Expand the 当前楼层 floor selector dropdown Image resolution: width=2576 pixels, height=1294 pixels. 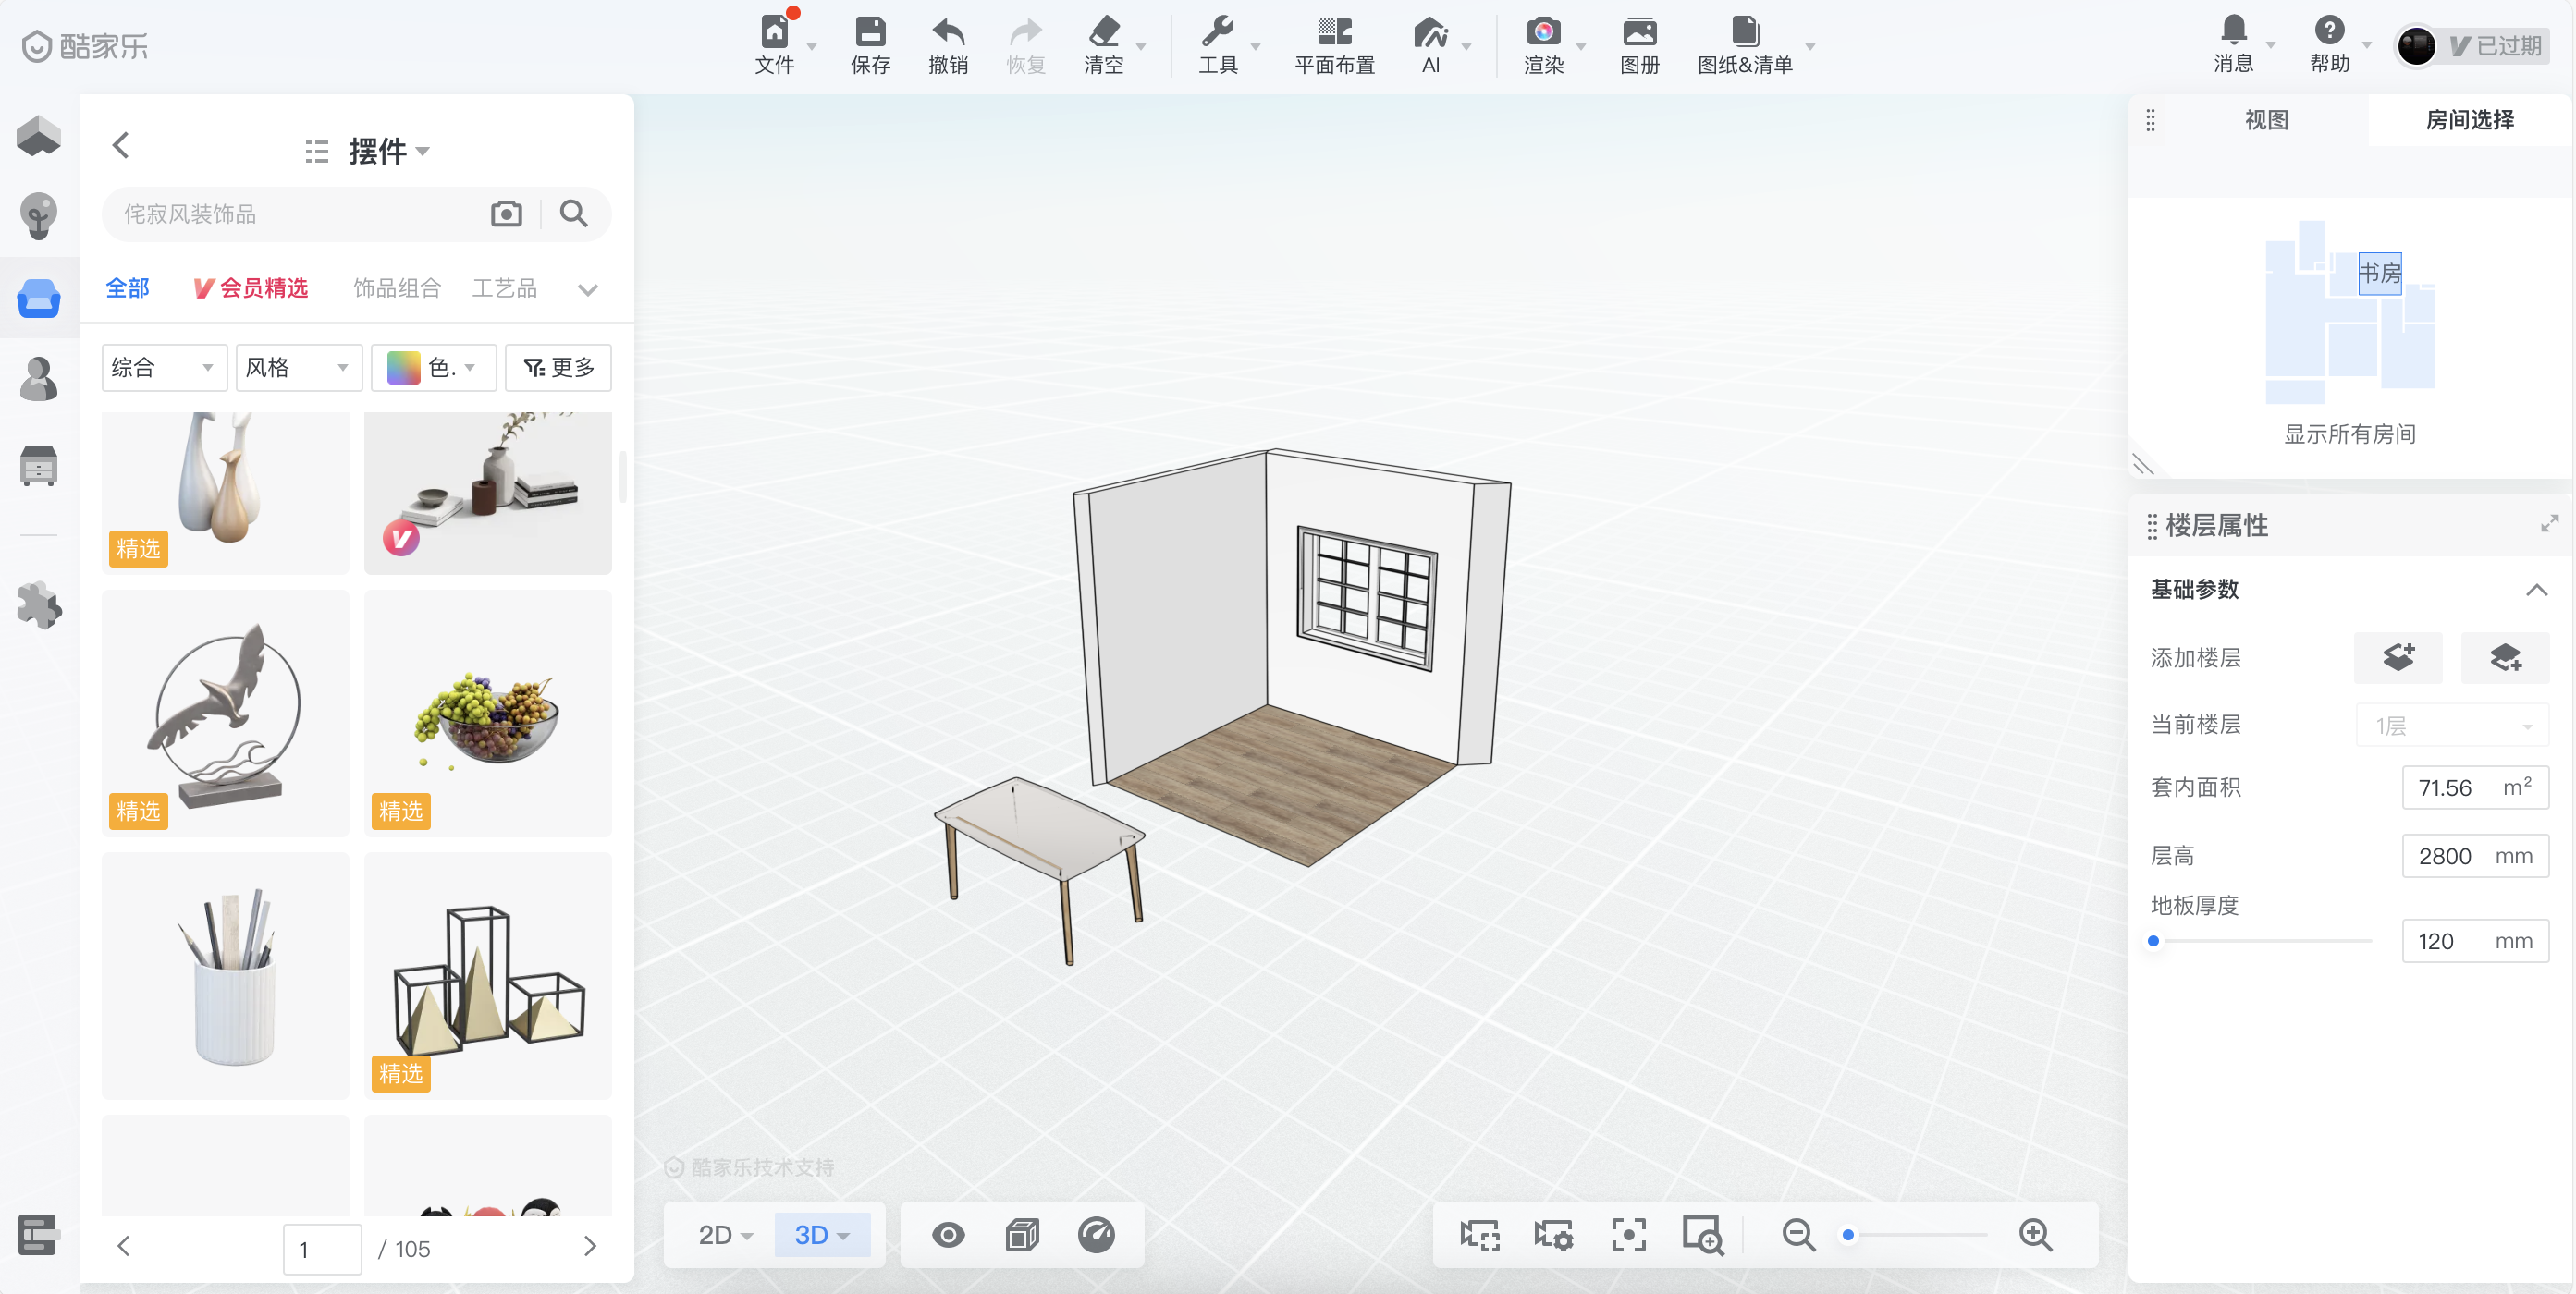point(2451,725)
